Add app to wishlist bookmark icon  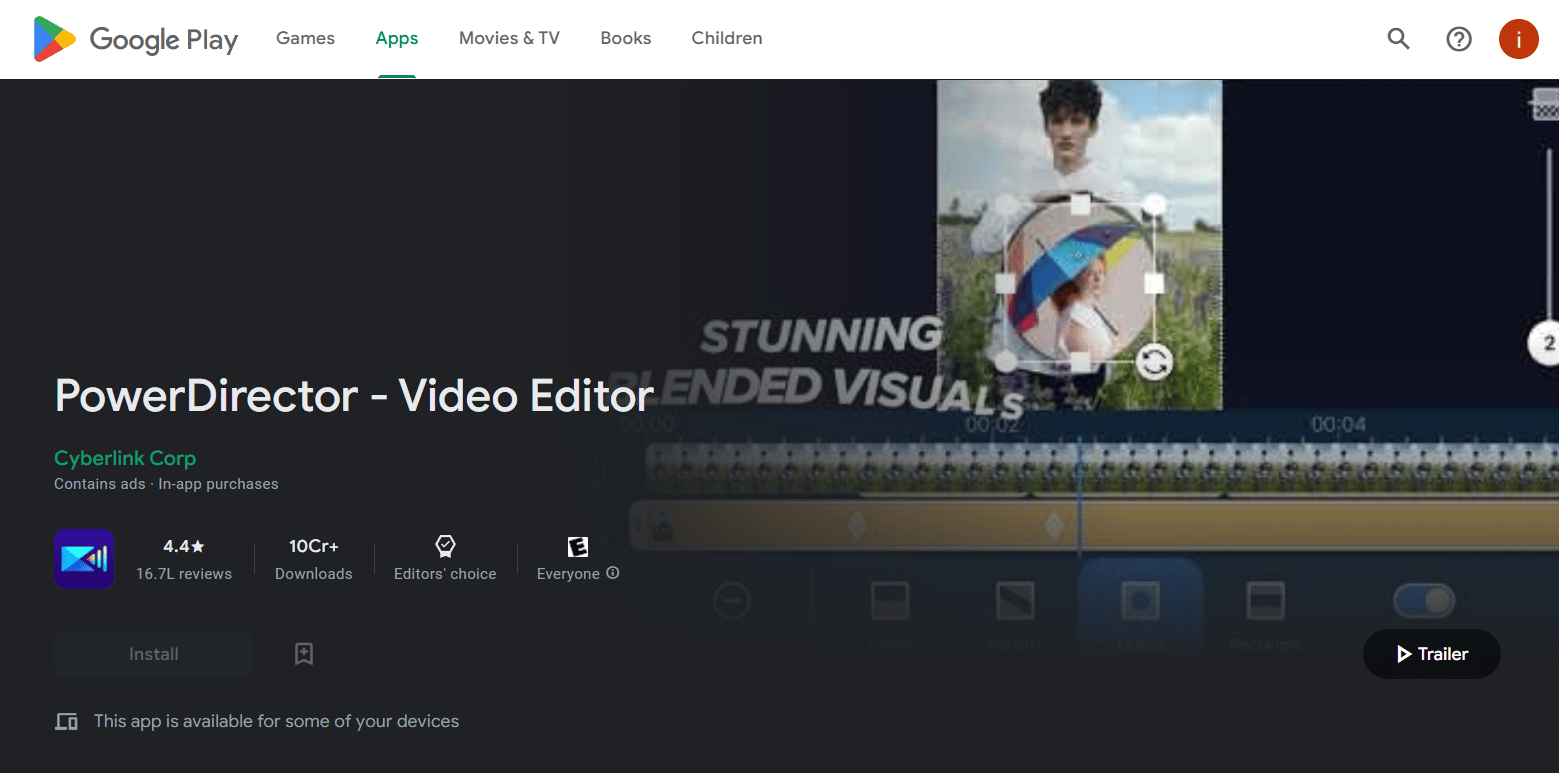click(x=304, y=654)
